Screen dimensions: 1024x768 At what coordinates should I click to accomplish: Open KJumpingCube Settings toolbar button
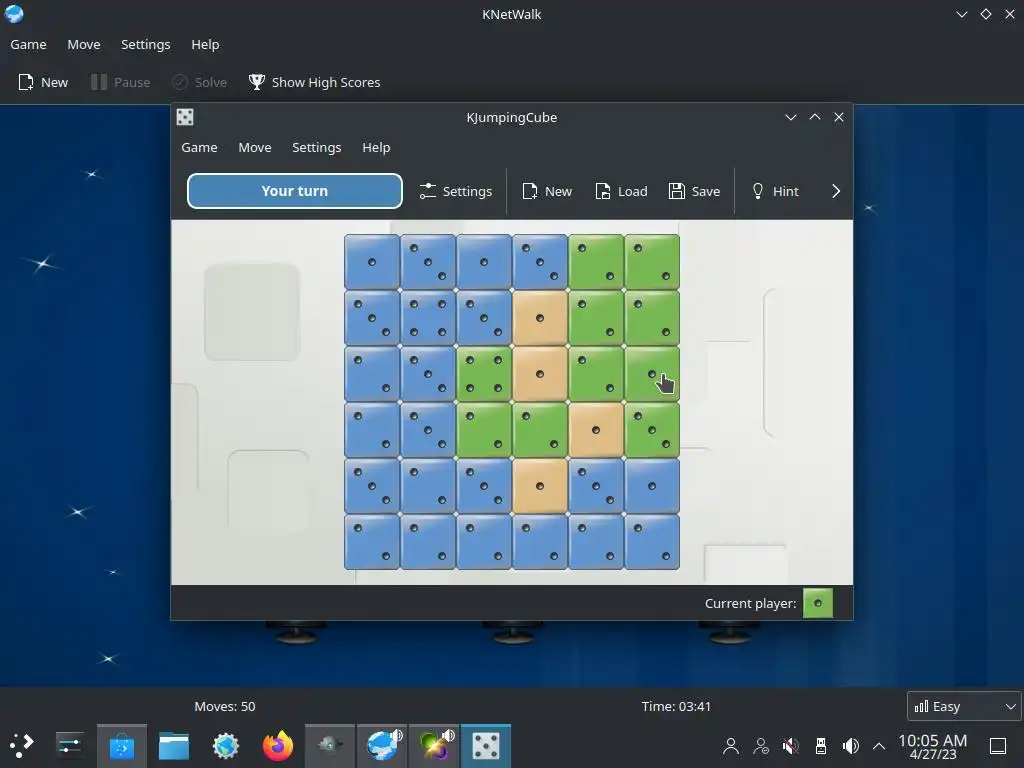(x=455, y=191)
